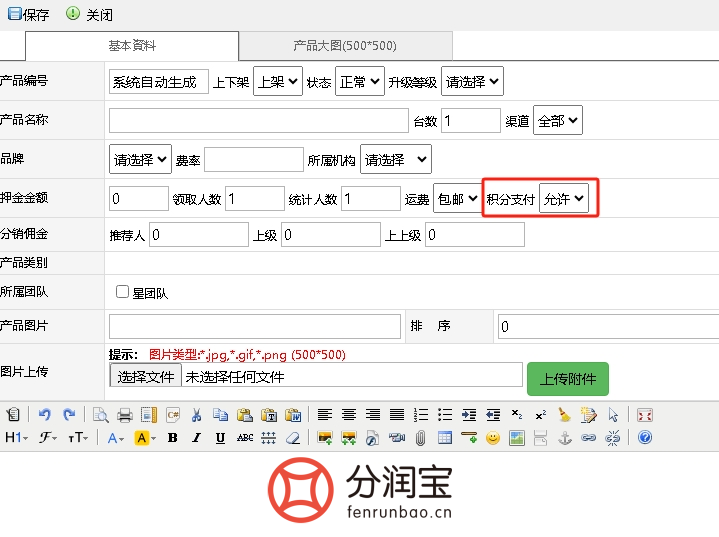This screenshot has width=719, height=537.
Task: Click the scissors cut icon
Action: 197,415
